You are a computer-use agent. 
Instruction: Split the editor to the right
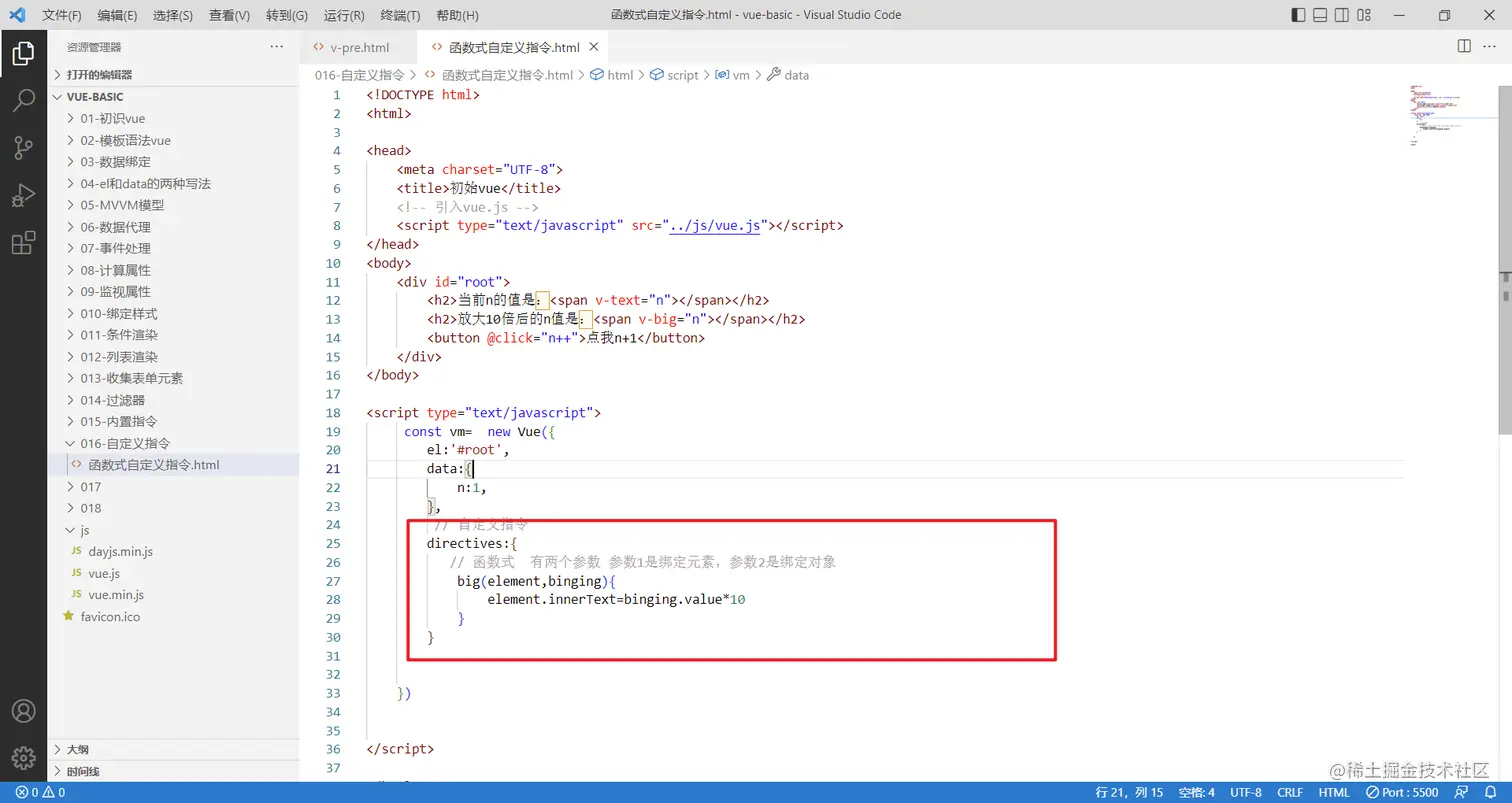pyautogui.click(x=1464, y=47)
